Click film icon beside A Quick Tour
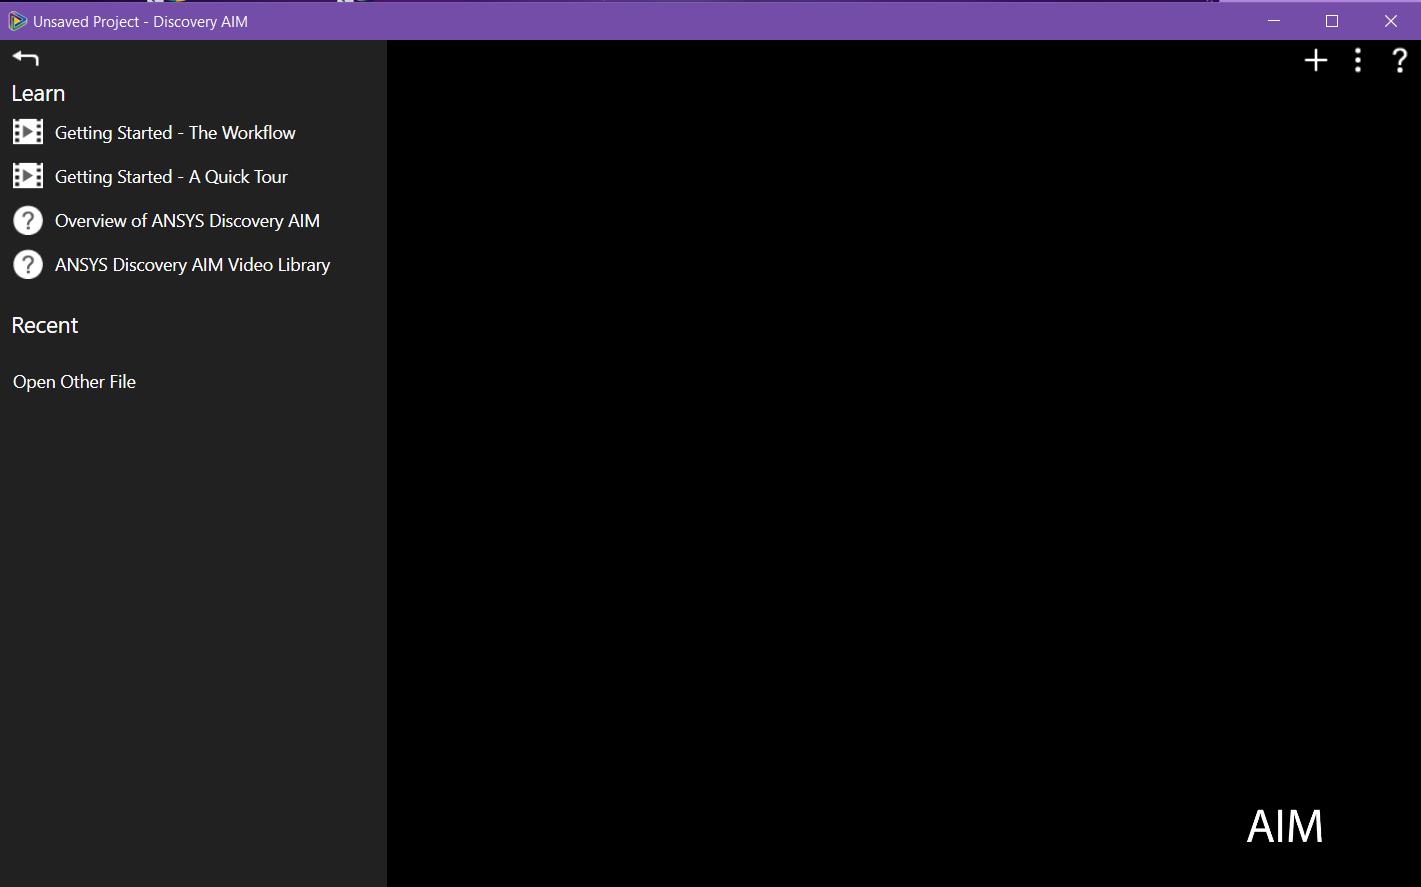1421x887 pixels. 28,176
